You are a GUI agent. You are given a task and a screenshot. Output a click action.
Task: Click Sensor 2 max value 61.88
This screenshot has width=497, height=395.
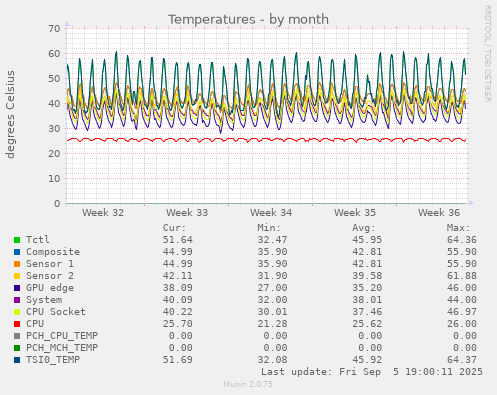(x=462, y=276)
